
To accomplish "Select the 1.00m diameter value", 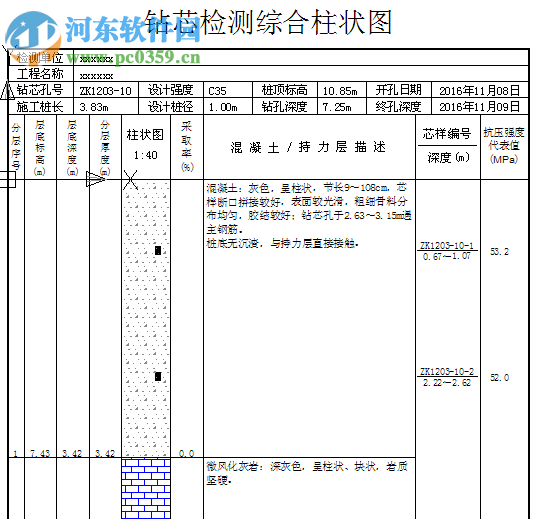I will (223, 107).
